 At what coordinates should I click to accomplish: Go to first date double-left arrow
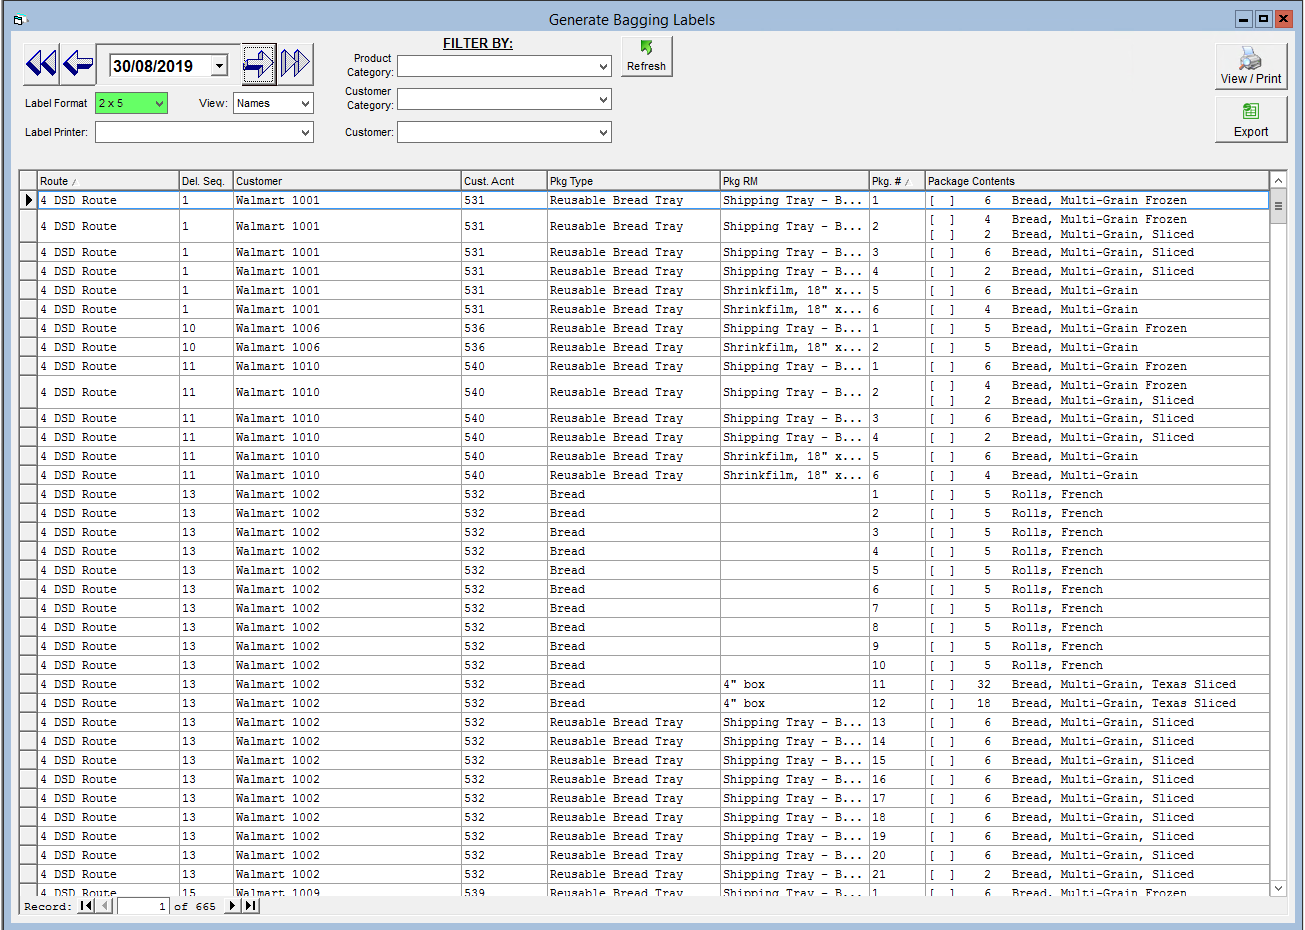(41, 65)
